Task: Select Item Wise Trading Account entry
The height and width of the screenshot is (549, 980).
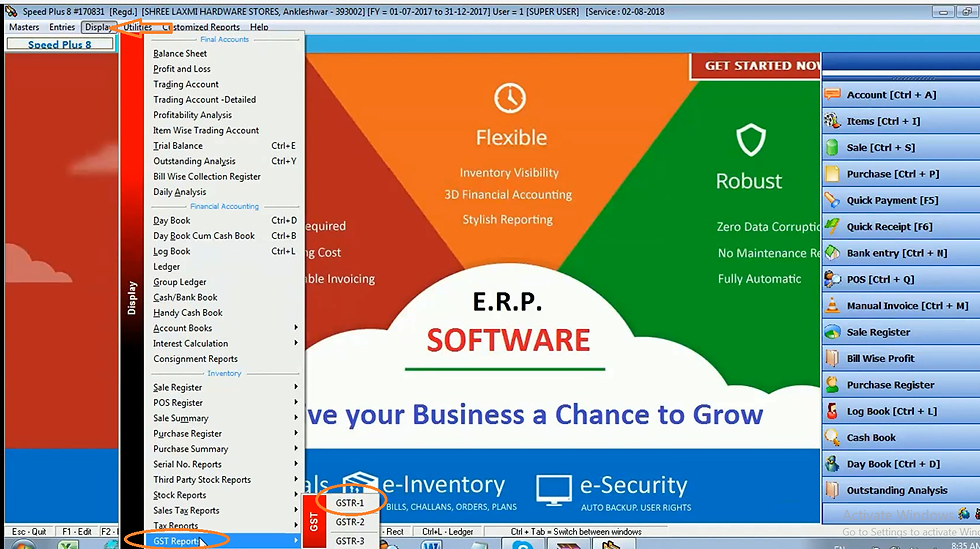Action: tap(206, 131)
